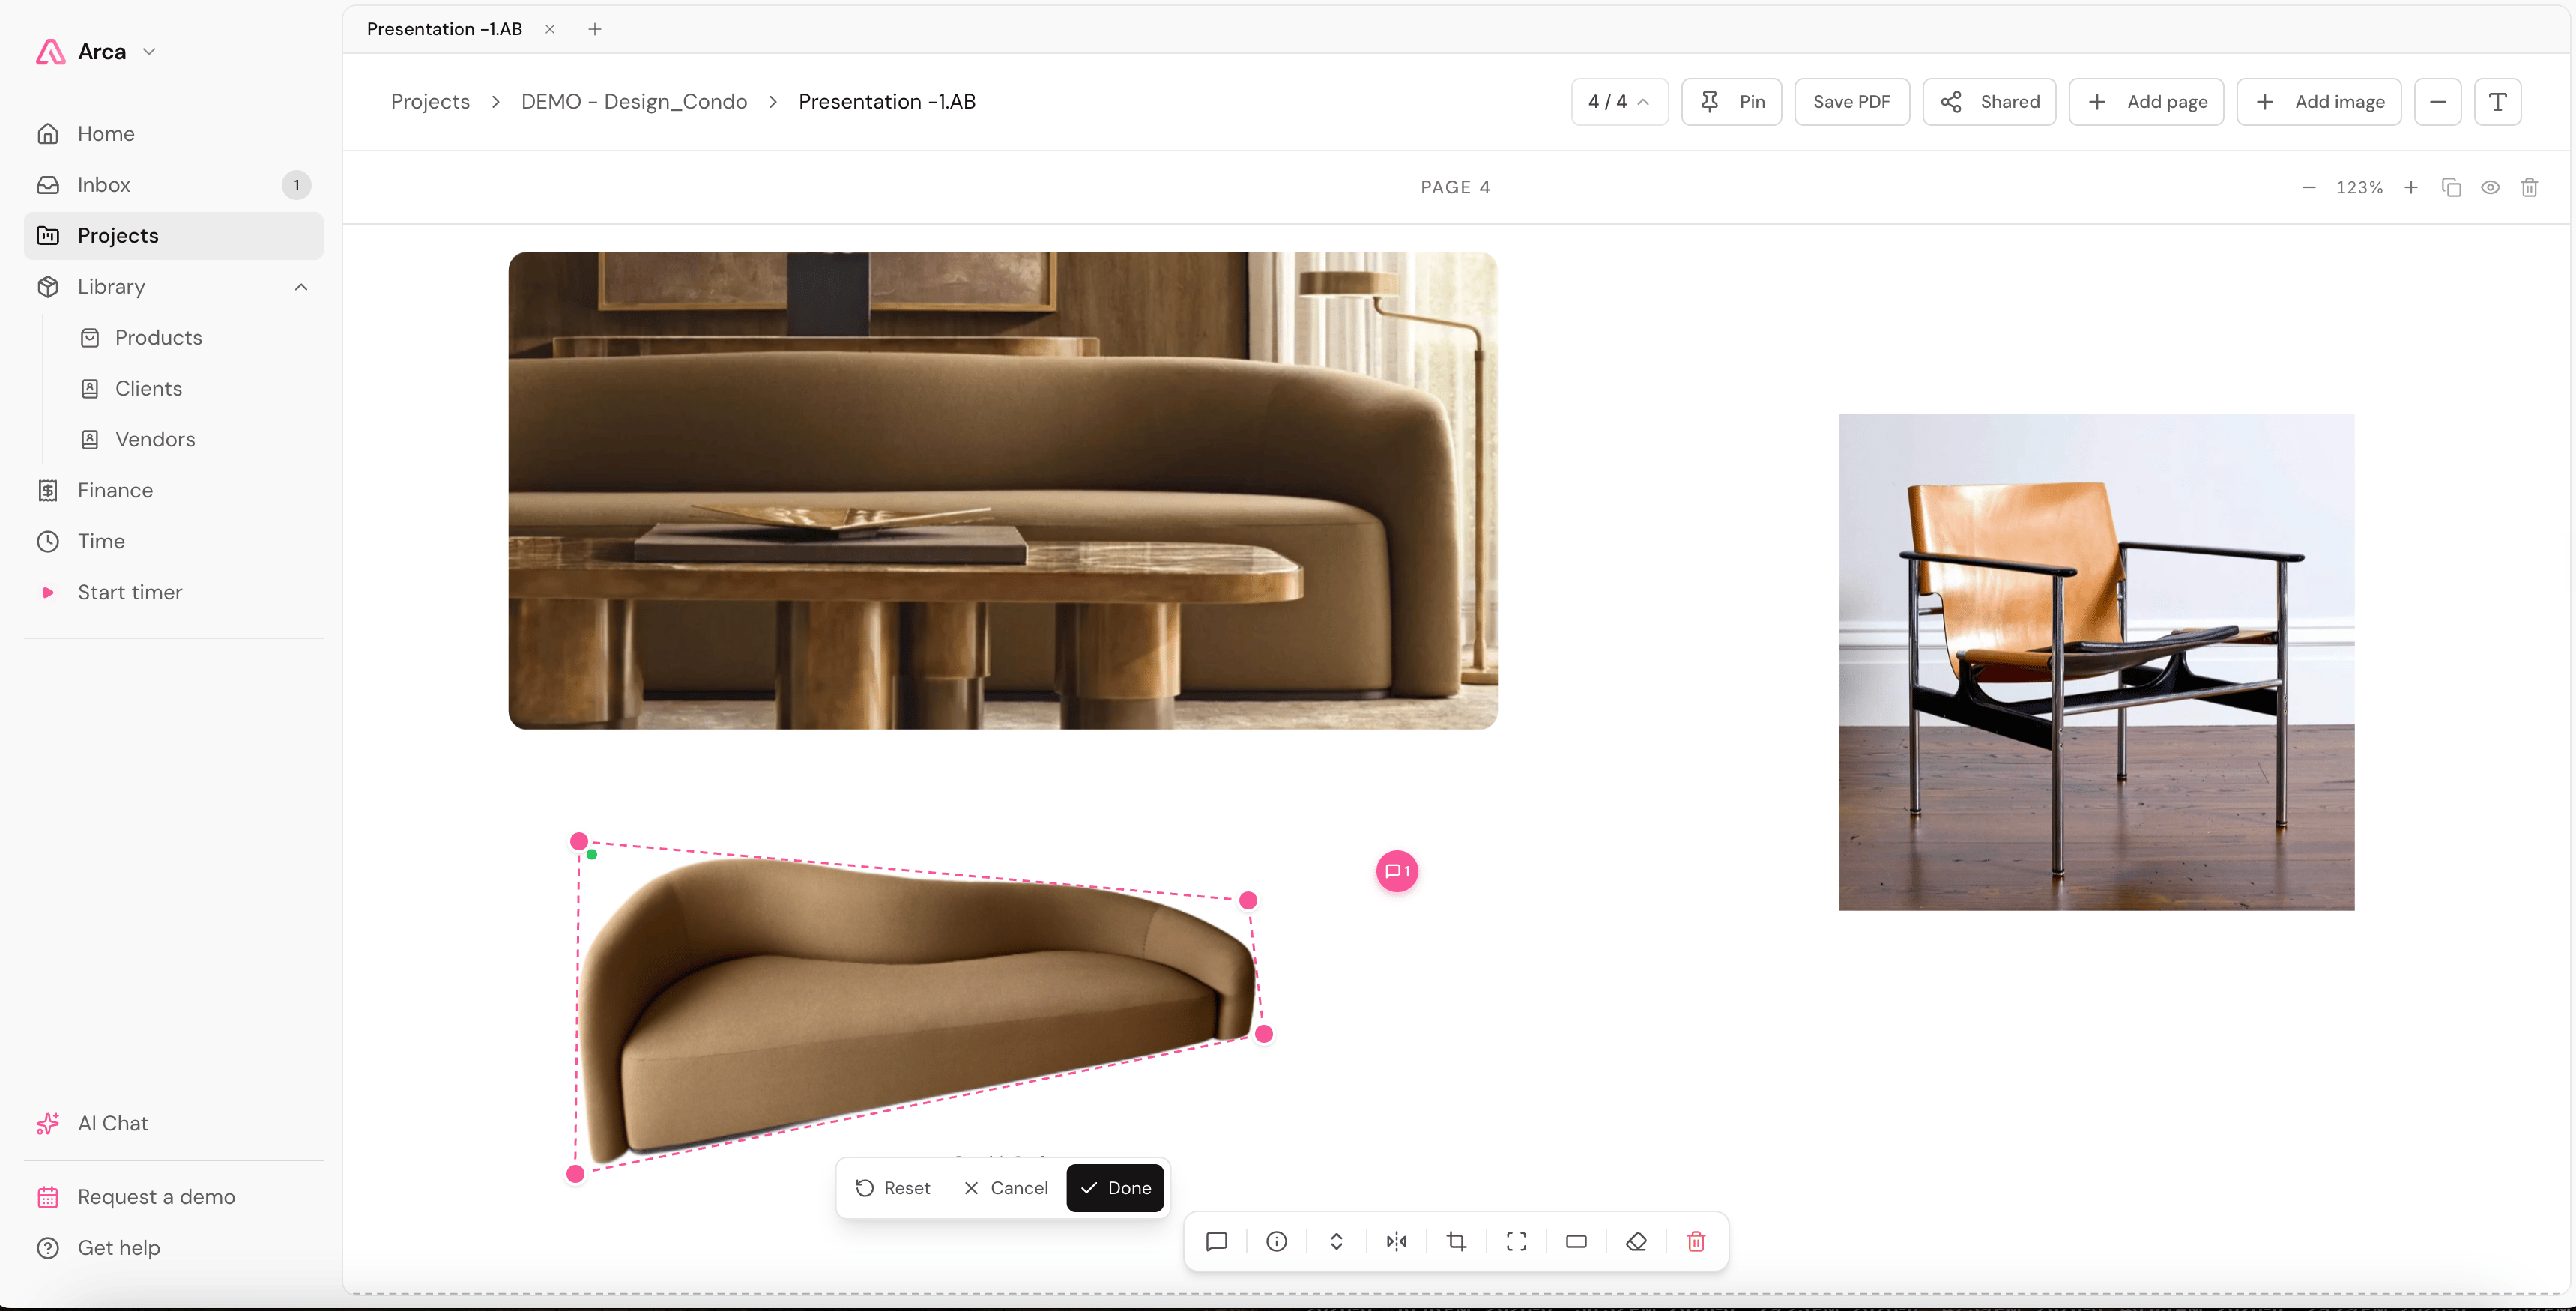Click the text tool T button
Image resolution: width=2576 pixels, height=1311 pixels.
click(x=2497, y=102)
